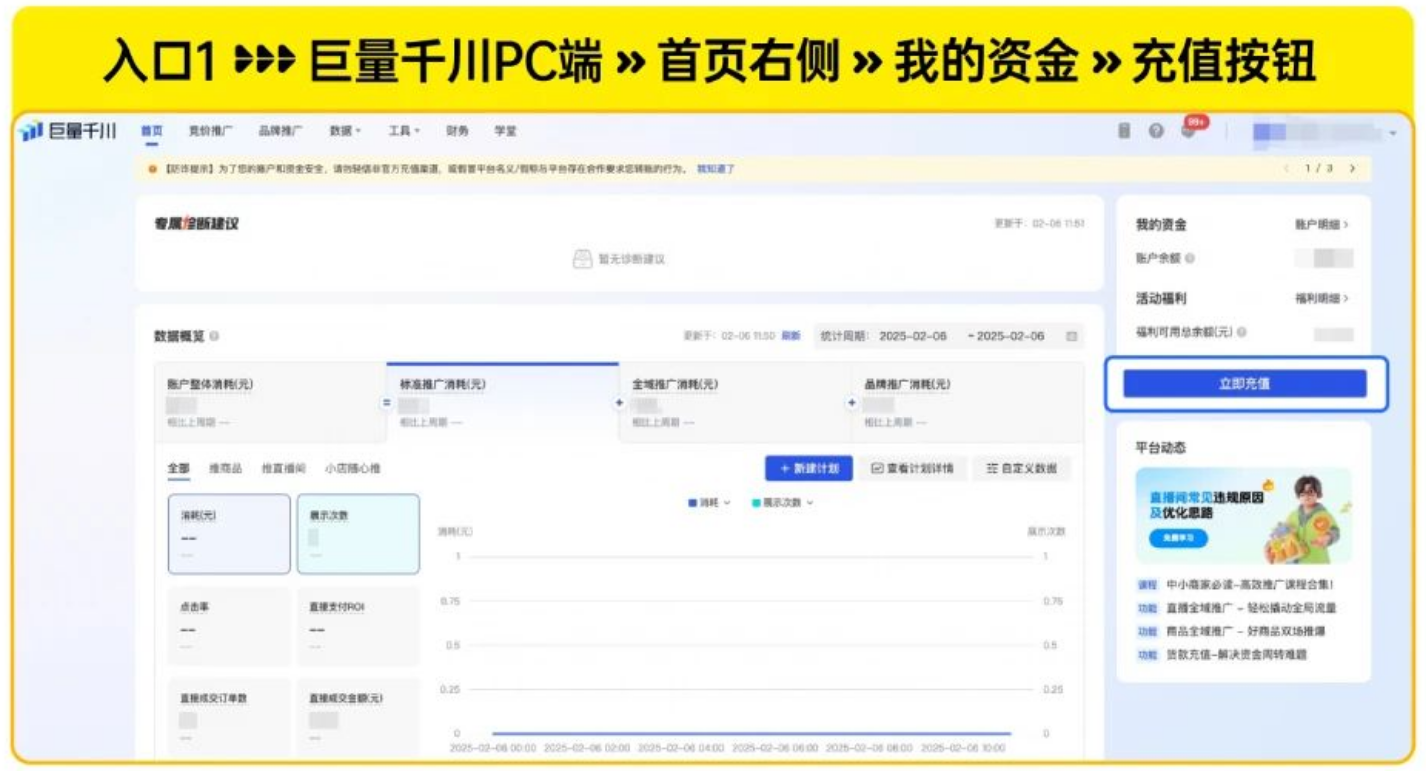Select the 推直播间 filter tab

click(x=284, y=469)
